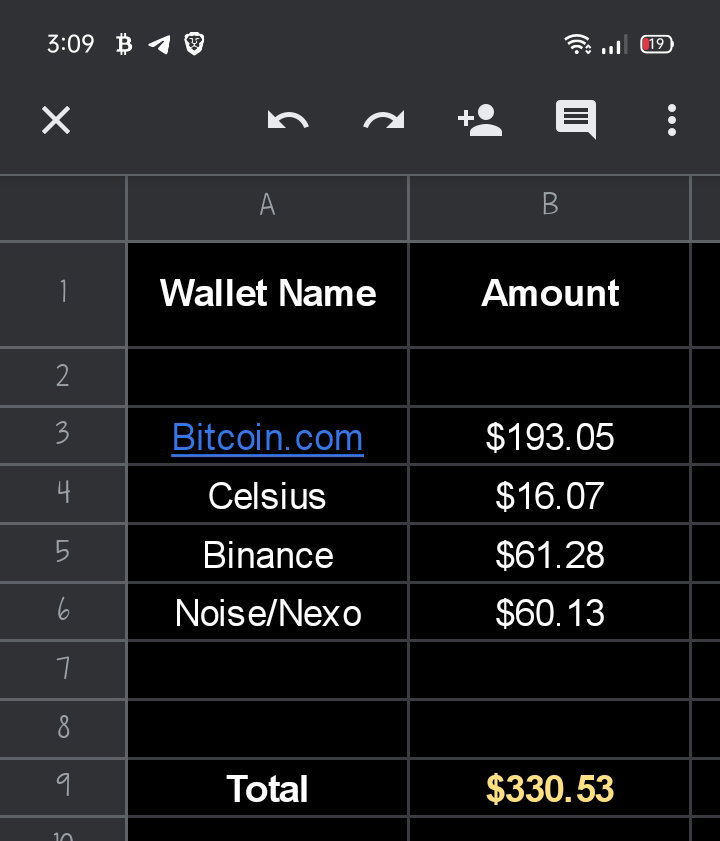Tap the redo arrow icon

[x=384, y=120]
